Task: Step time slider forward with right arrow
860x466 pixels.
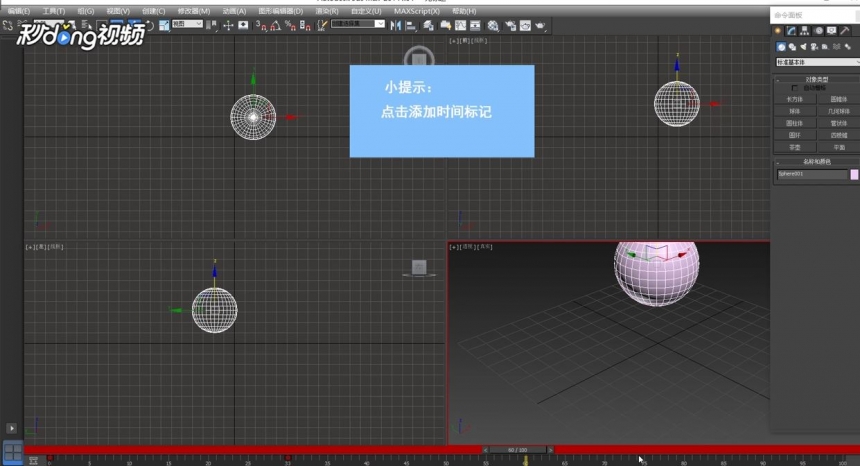Action: click(550, 450)
